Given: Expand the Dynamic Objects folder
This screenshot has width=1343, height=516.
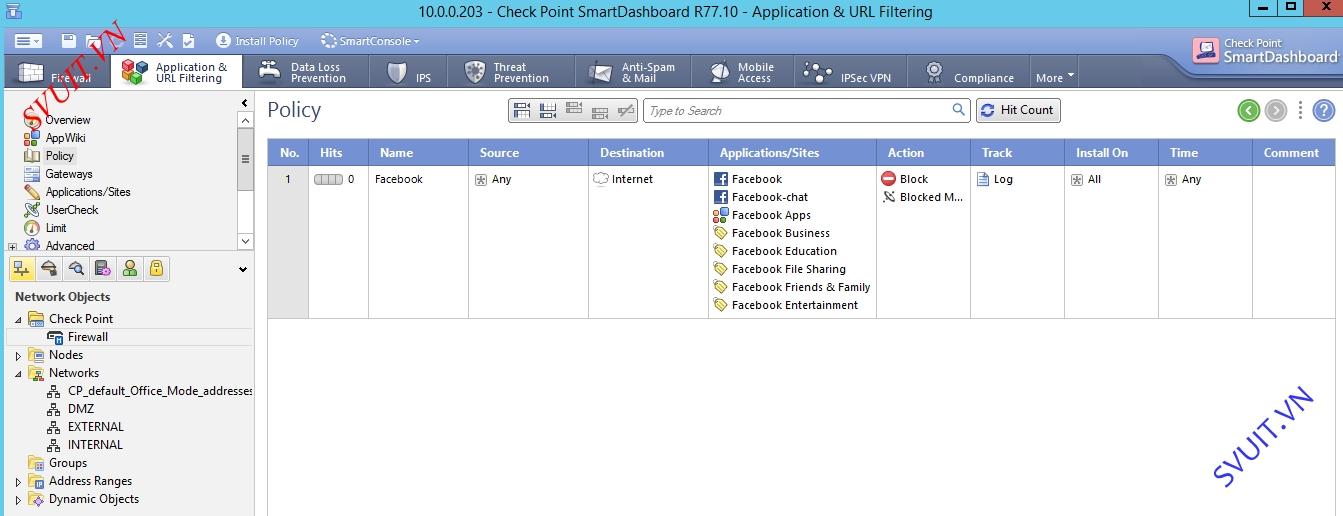Looking at the screenshot, I should point(18,499).
